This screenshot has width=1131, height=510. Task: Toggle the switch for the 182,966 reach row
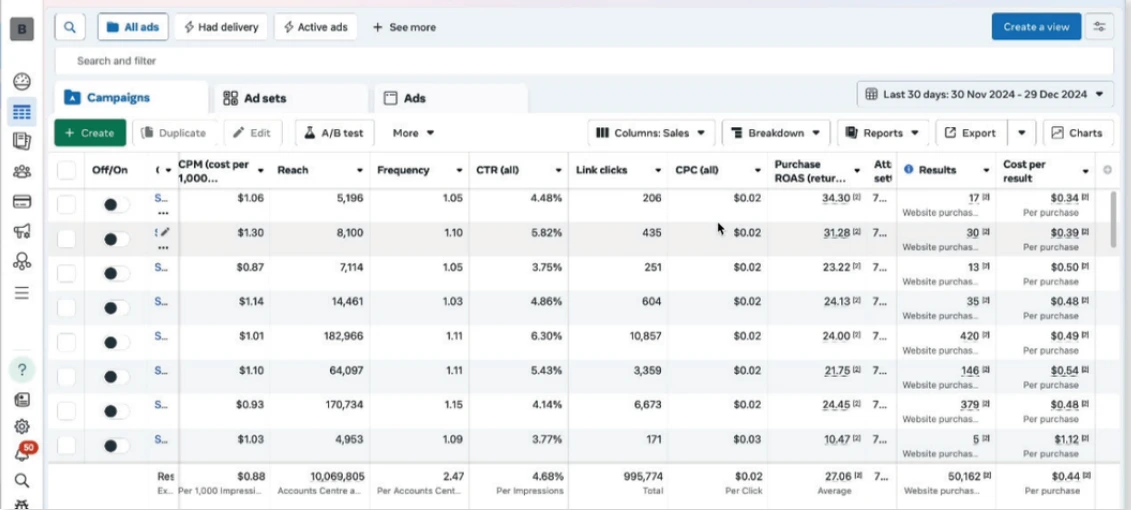(x=116, y=343)
